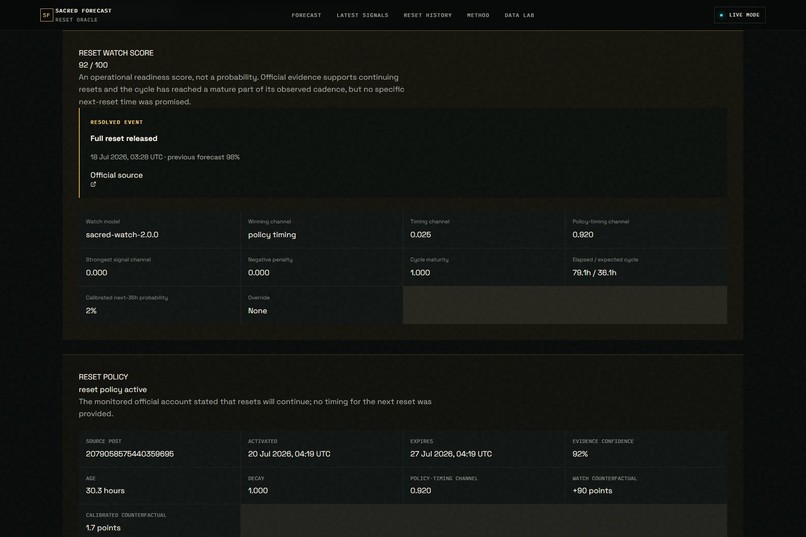Click the source post ID 2079058575440359695

pos(130,454)
